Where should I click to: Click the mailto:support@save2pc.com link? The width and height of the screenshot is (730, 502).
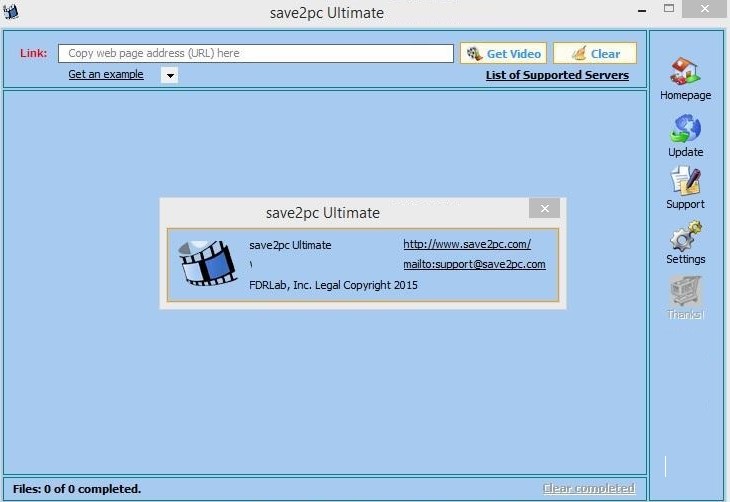point(474,264)
